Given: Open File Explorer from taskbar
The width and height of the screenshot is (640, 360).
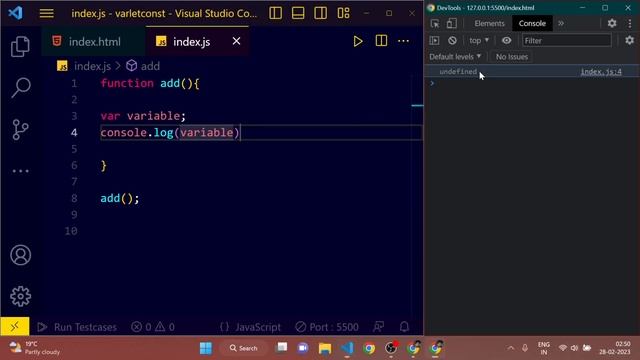Looking at the screenshot, I should [x=325, y=348].
